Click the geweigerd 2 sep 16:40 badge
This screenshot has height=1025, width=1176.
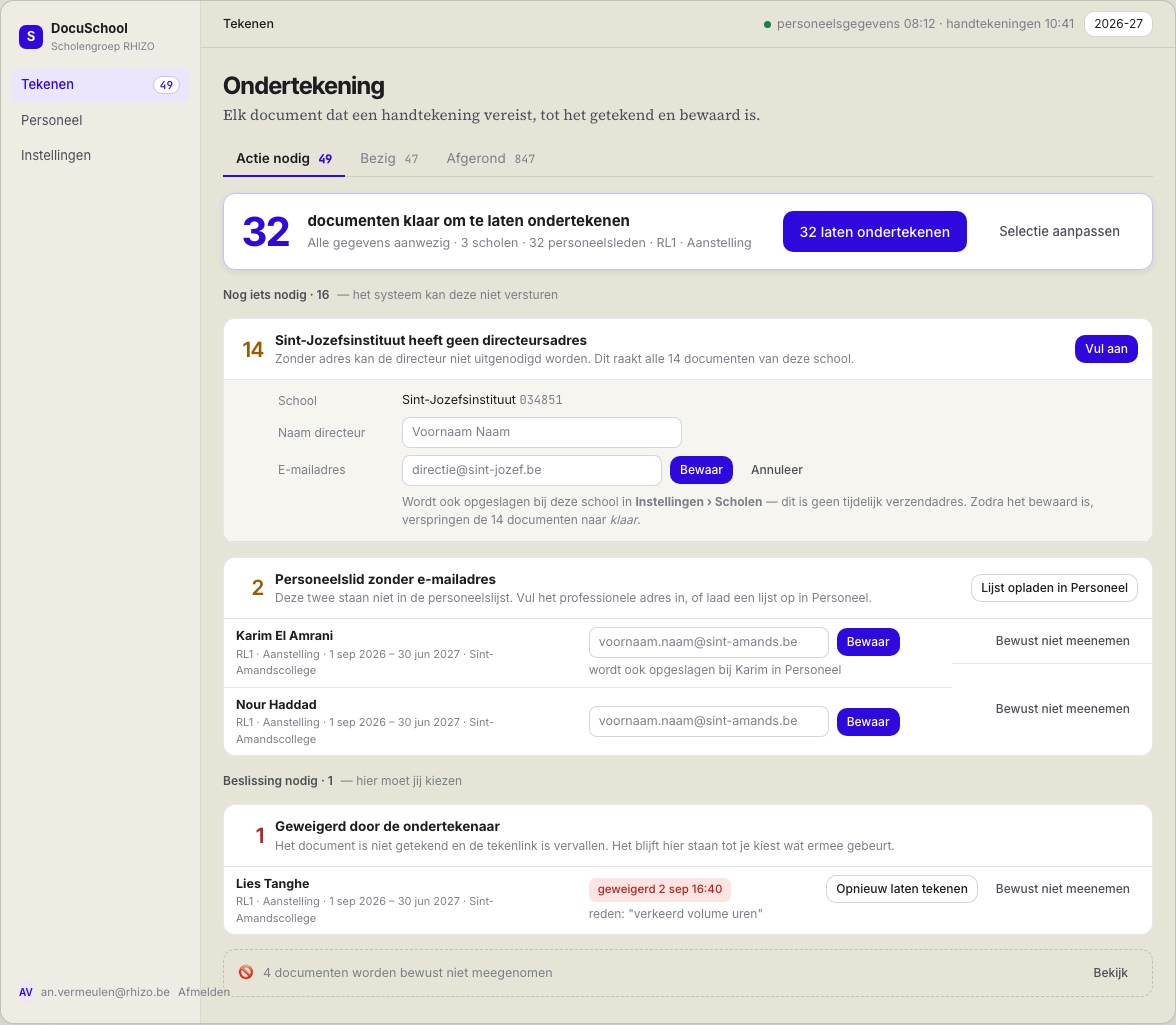tap(660, 889)
